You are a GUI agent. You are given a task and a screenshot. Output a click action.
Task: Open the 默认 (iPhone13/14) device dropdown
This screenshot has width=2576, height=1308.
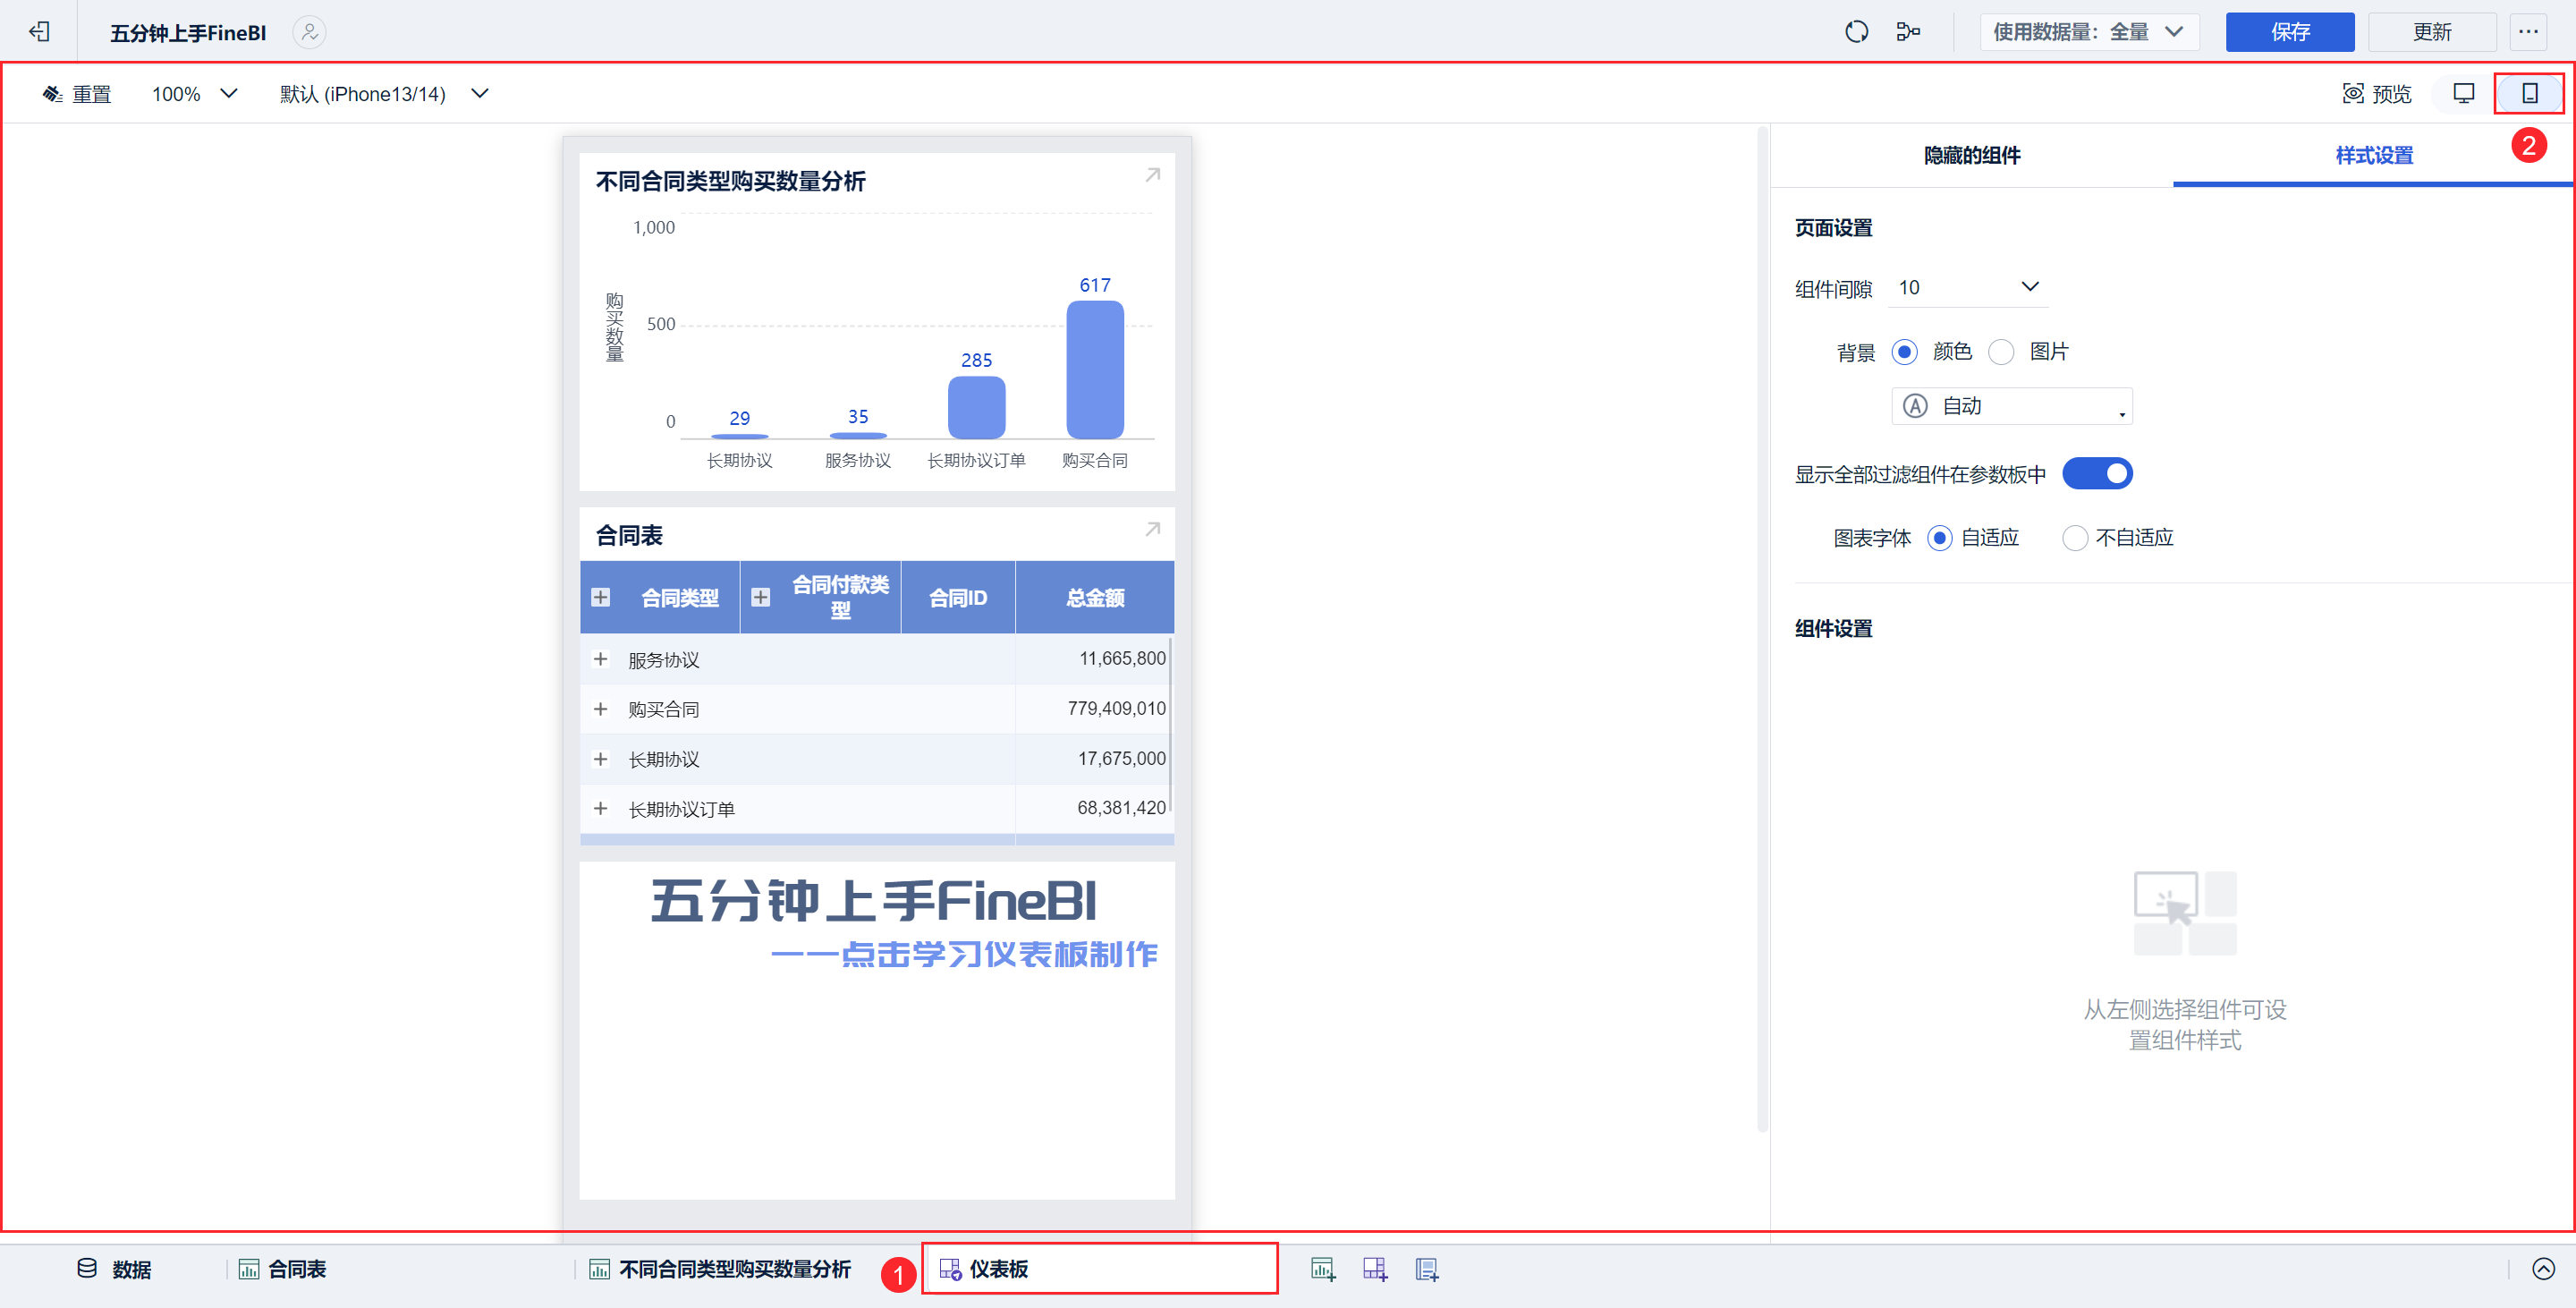(383, 94)
